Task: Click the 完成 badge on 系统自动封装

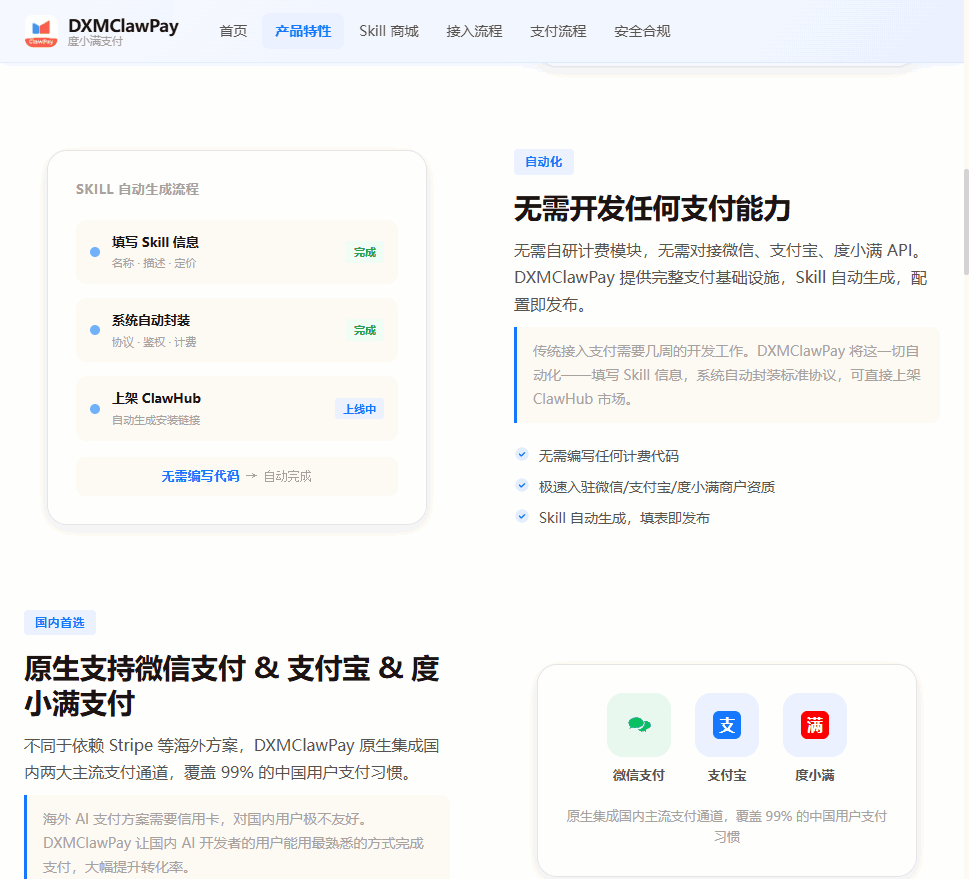Action: 365,330
